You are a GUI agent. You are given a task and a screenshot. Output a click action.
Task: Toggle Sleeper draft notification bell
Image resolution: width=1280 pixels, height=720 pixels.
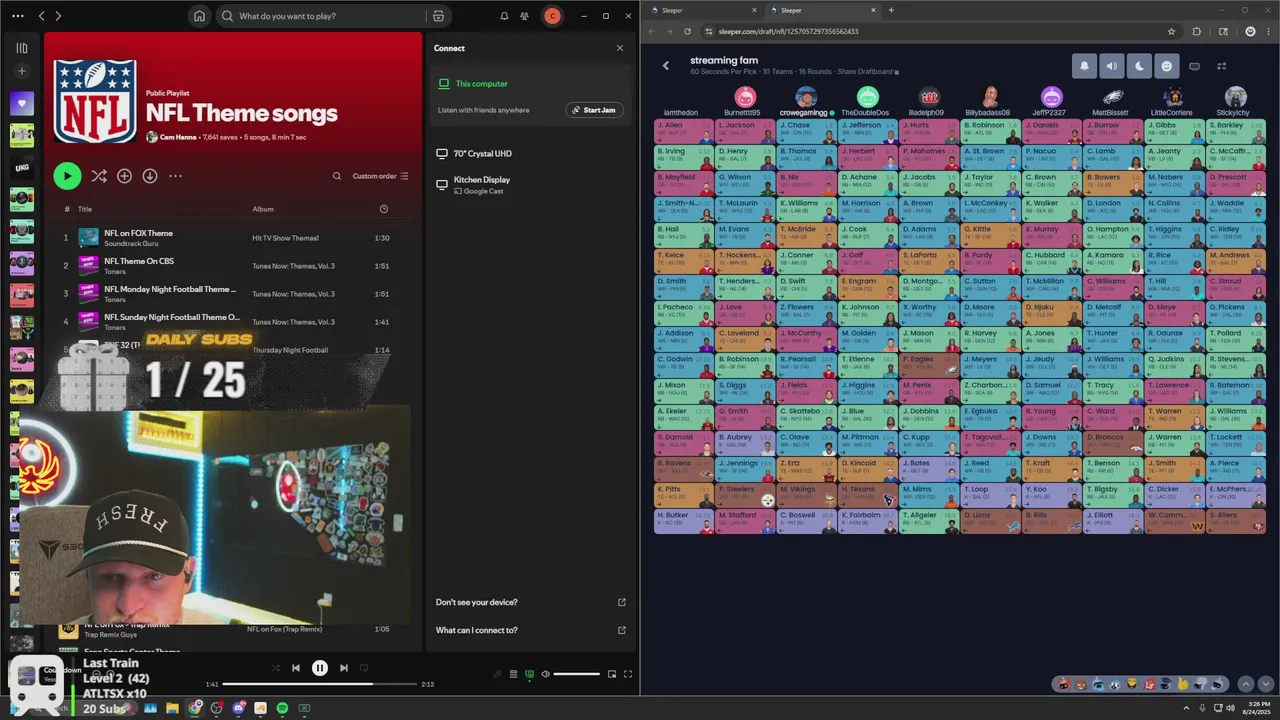(x=1084, y=66)
